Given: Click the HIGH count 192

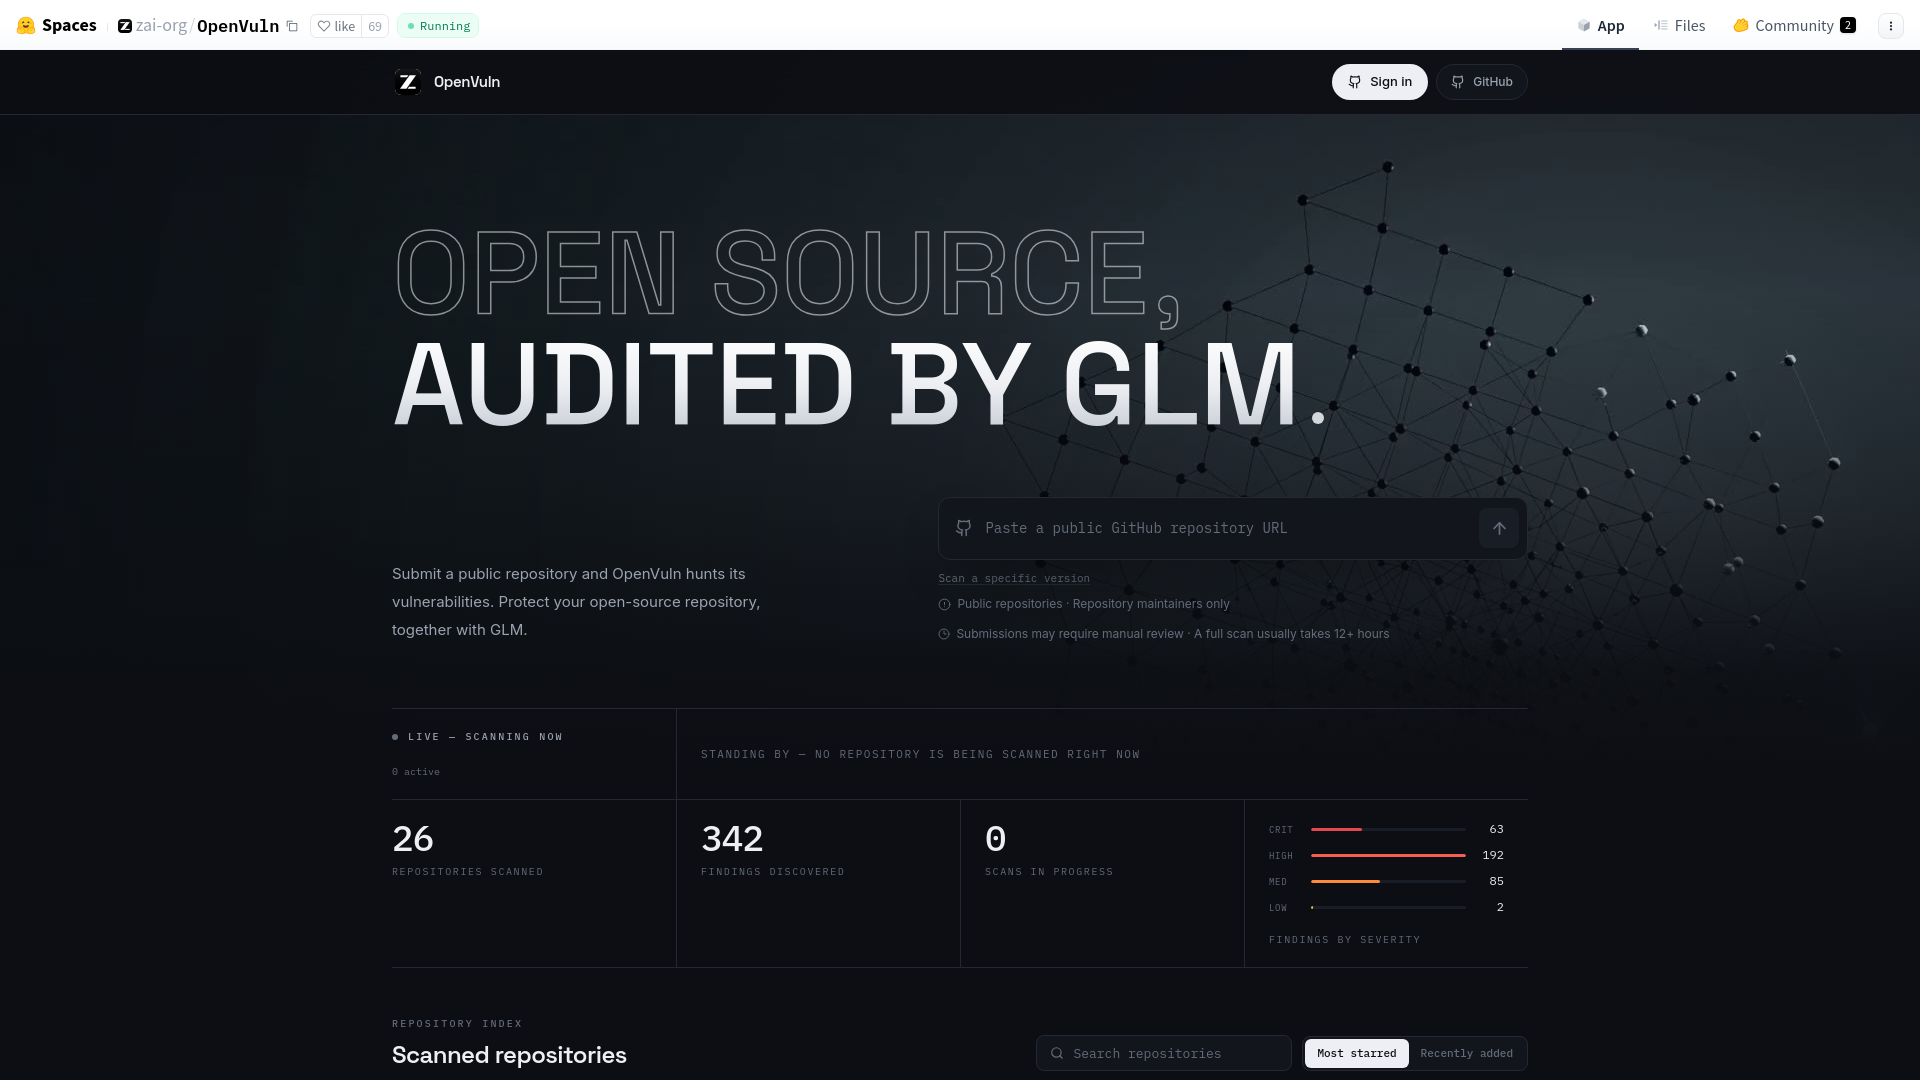Looking at the screenshot, I should coord(1493,855).
